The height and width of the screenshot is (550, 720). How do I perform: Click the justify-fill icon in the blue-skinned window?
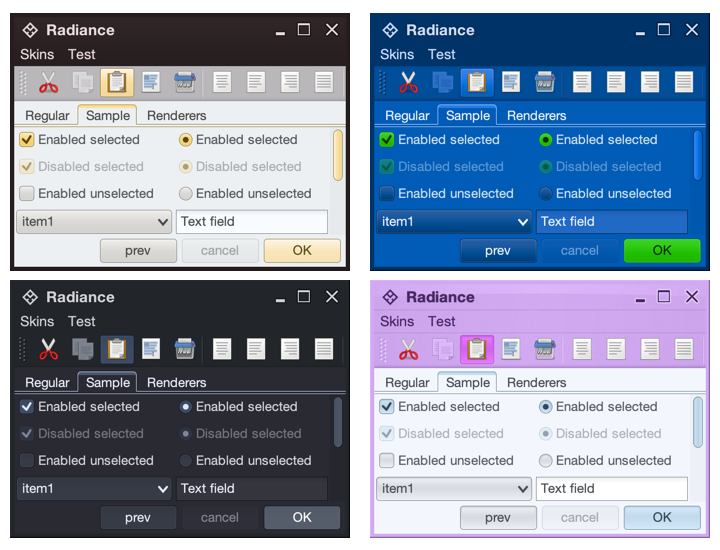(684, 83)
